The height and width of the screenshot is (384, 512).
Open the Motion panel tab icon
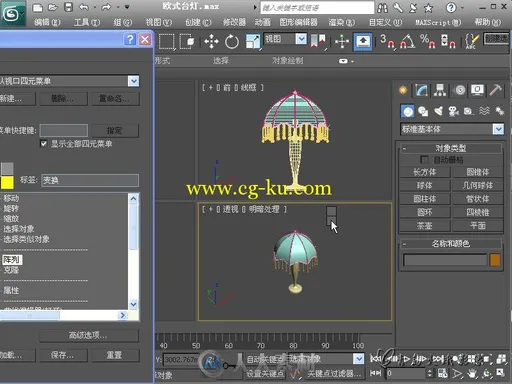click(x=460, y=90)
